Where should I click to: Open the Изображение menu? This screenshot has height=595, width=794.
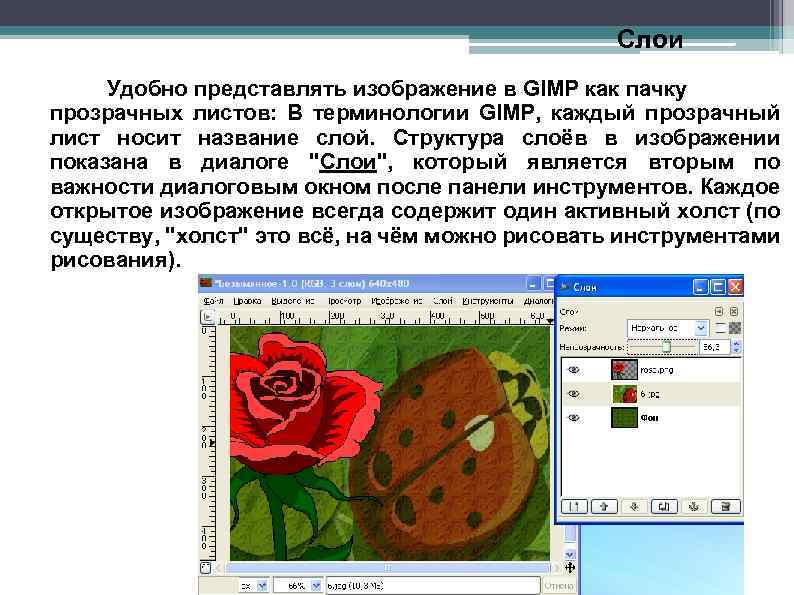pos(396,301)
